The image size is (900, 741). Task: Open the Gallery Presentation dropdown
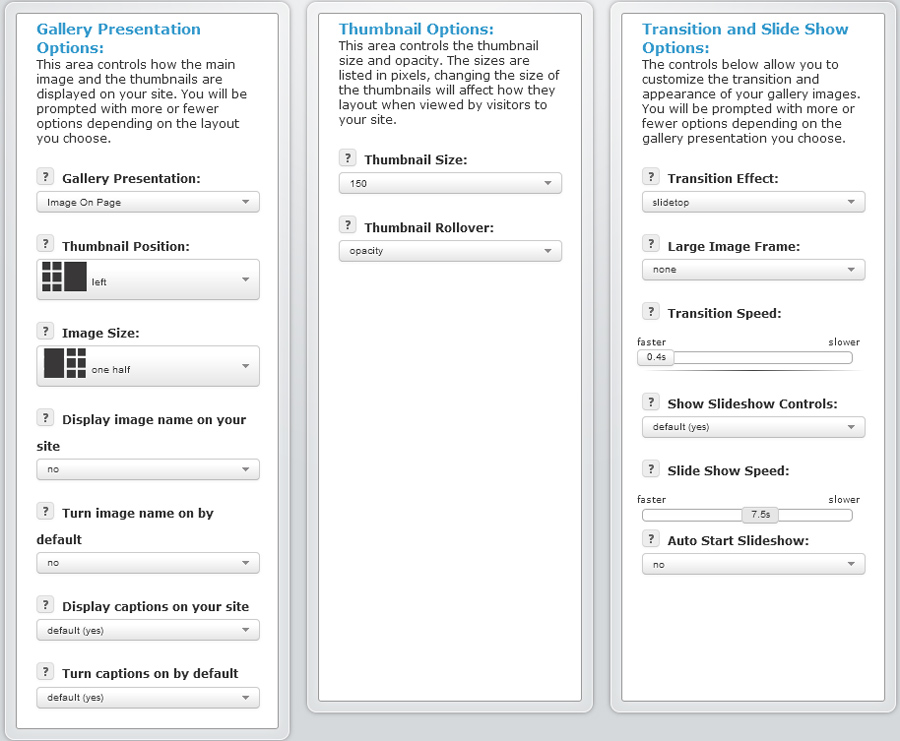coord(148,202)
